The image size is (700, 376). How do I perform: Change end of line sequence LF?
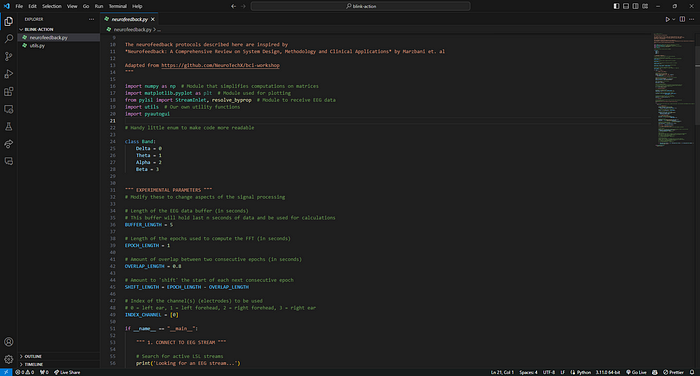coord(562,372)
